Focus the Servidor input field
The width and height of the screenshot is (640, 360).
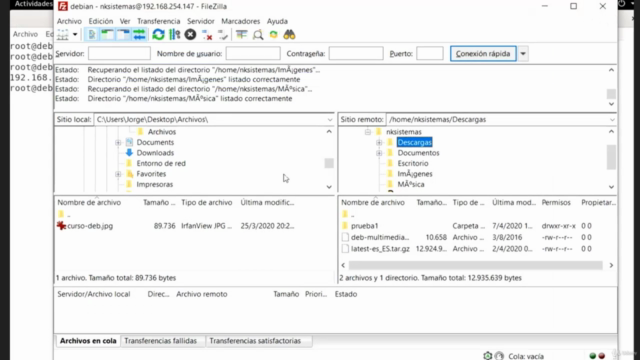pos(119,53)
